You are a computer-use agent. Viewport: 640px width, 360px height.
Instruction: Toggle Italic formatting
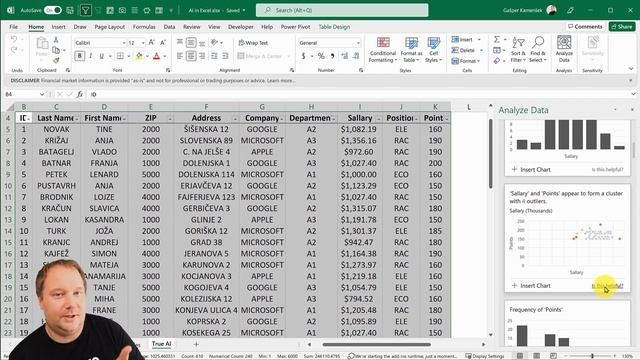coord(90,56)
